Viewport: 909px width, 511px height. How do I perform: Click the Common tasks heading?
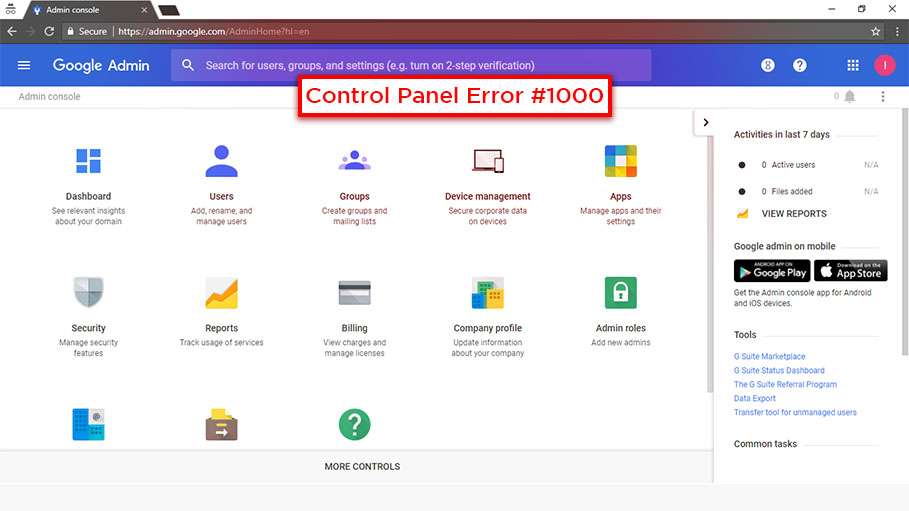(x=765, y=444)
